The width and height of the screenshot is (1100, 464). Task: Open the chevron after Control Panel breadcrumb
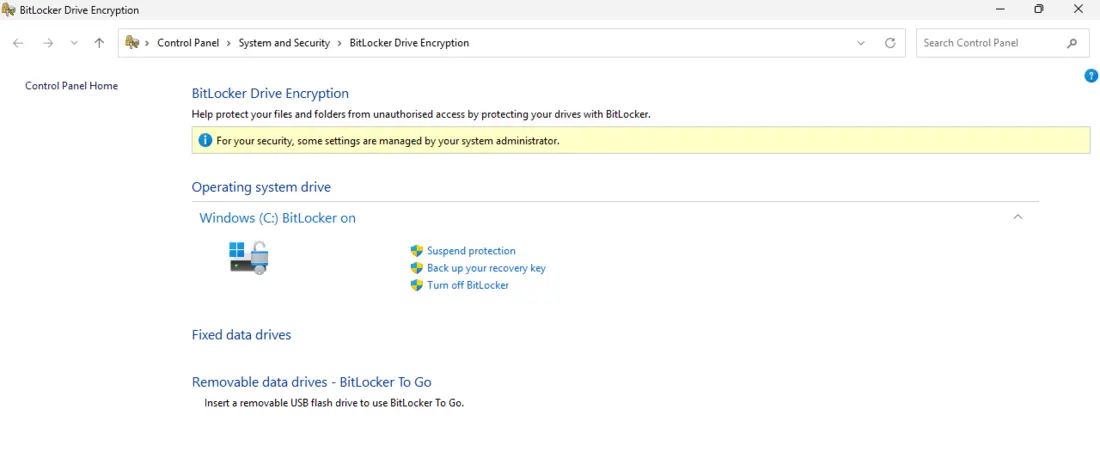coord(229,43)
